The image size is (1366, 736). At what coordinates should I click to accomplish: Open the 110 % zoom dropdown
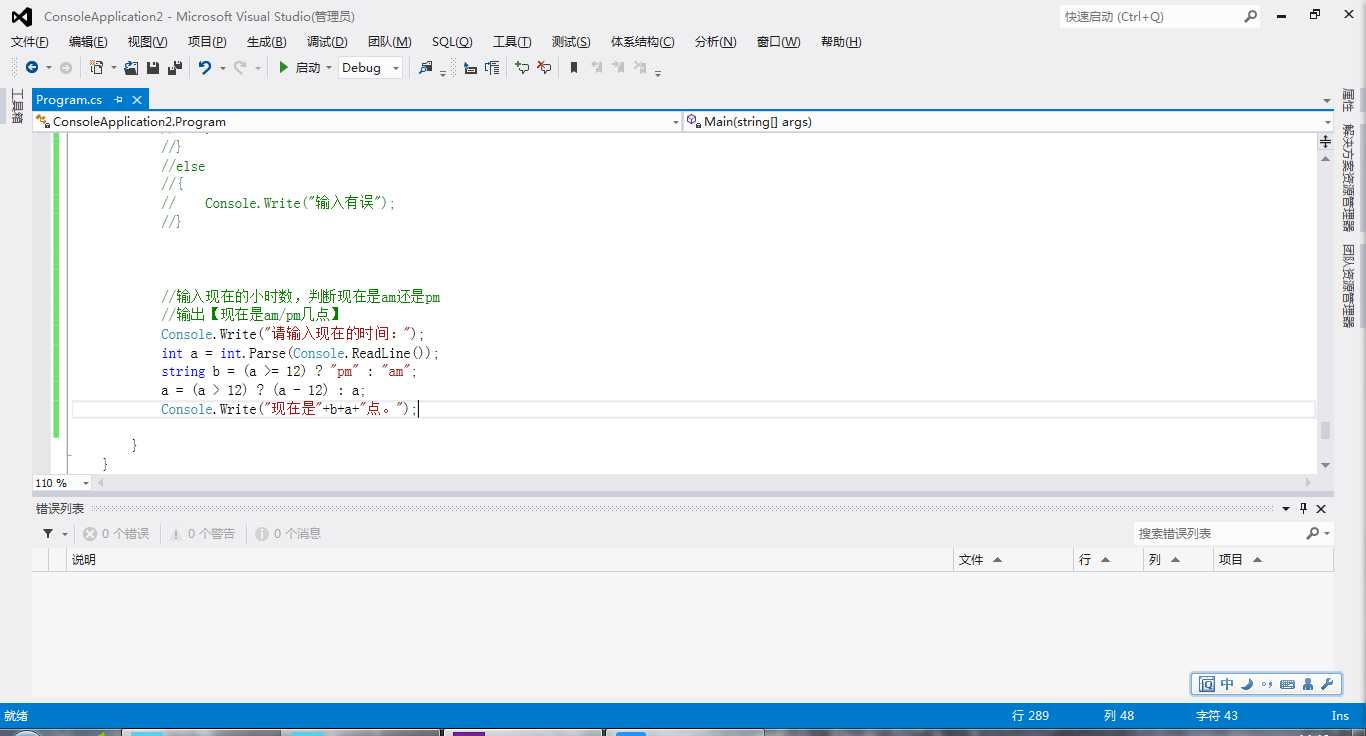pyautogui.click(x=85, y=483)
